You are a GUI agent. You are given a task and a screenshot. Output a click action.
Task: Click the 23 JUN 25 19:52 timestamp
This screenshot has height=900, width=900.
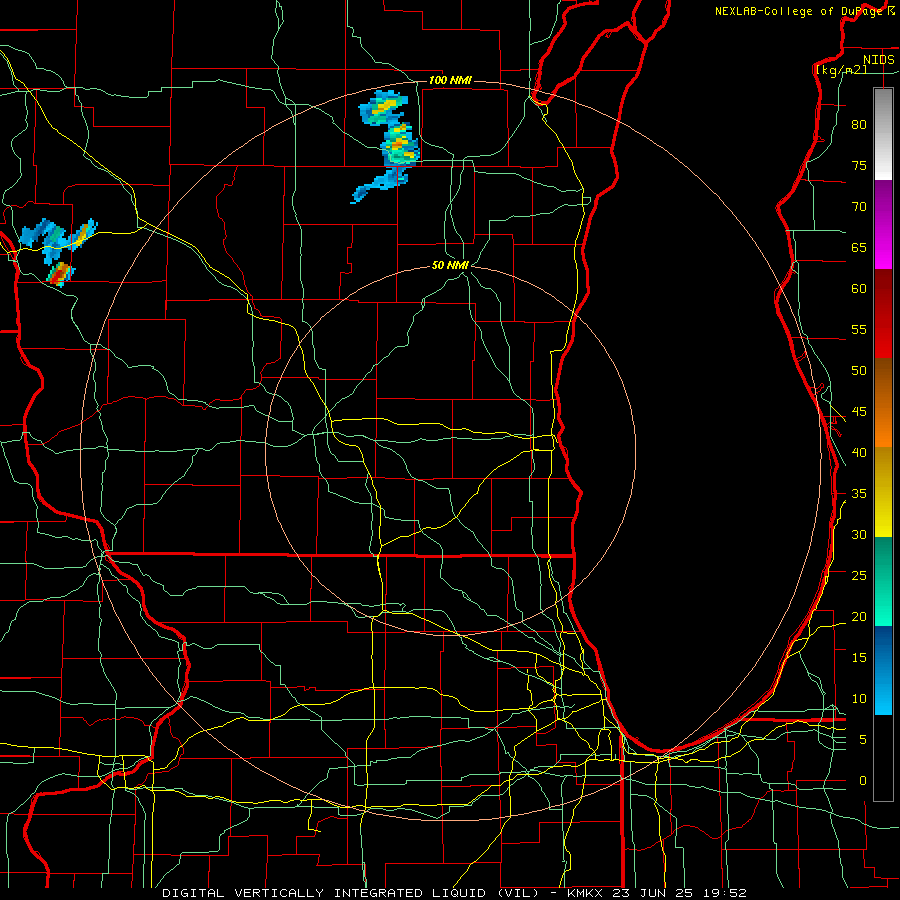(680, 893)
